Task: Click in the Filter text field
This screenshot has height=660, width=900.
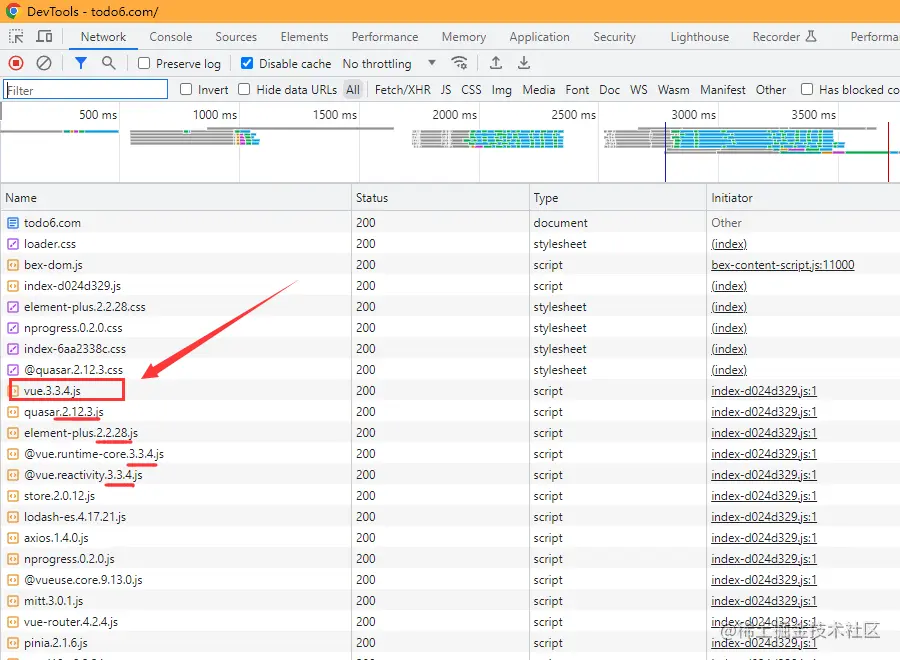Action: [86, 90]
